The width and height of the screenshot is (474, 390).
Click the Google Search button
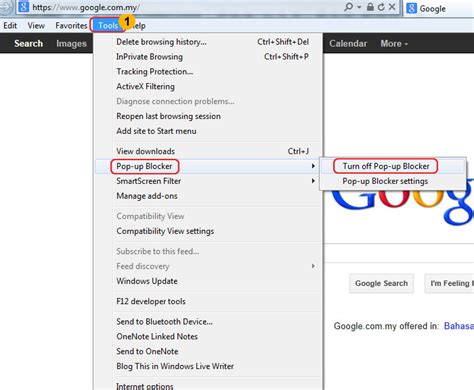pos(381,283)
